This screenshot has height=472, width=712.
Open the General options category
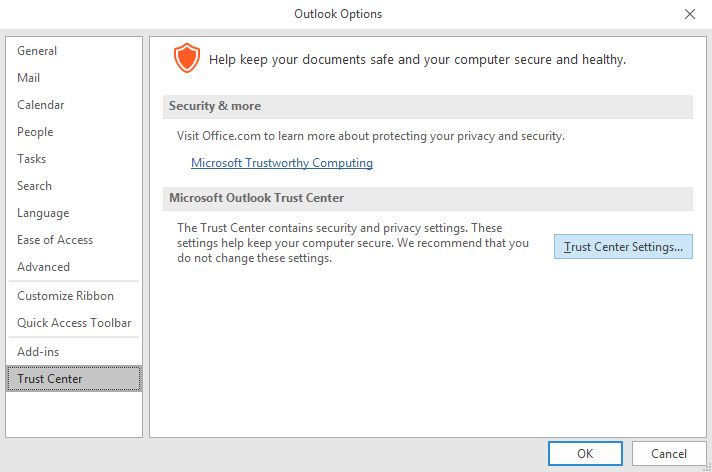[x=37, y=51]
